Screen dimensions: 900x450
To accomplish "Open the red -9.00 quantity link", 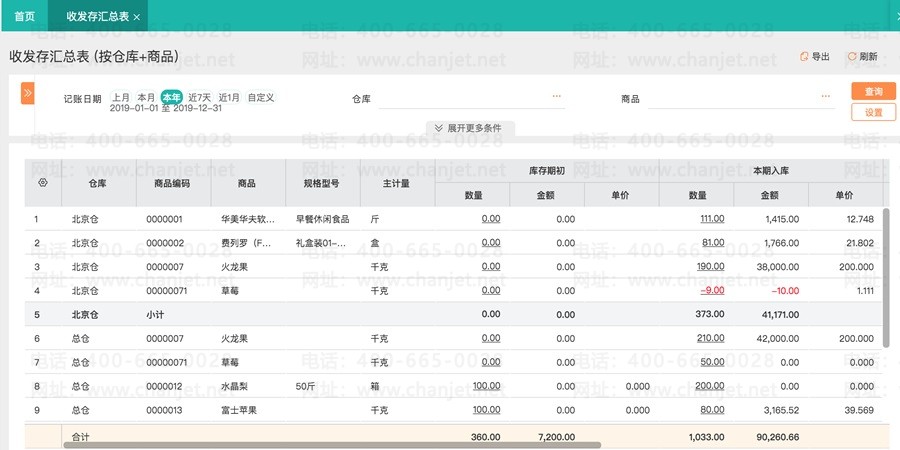I will coord(712,290).
